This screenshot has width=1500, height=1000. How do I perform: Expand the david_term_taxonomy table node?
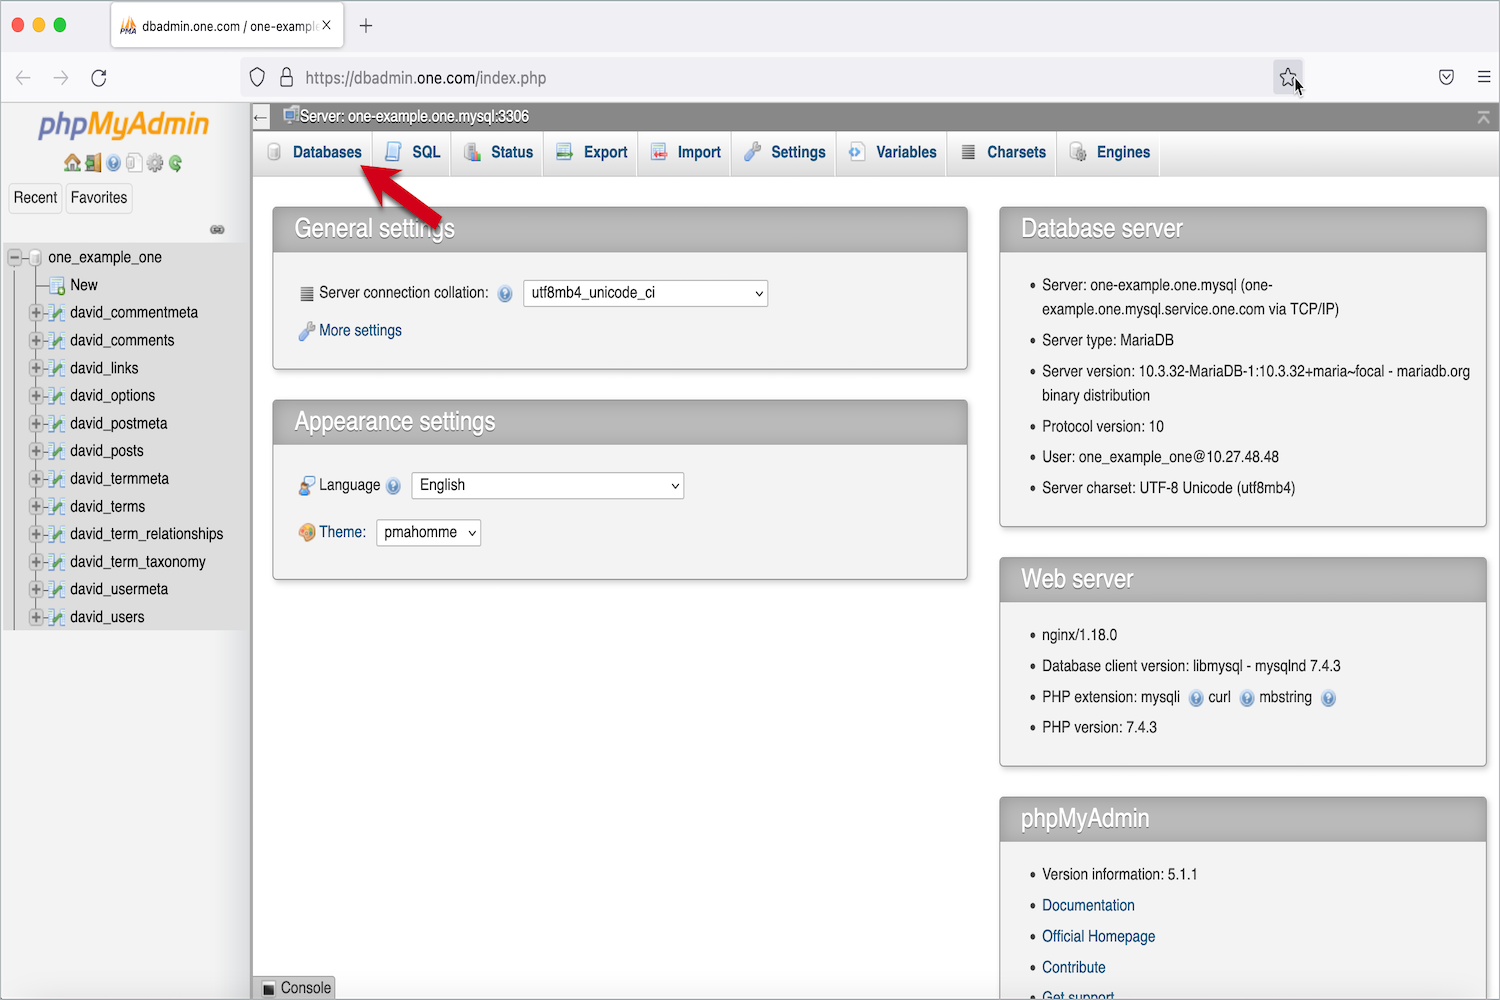pos(36,562)
